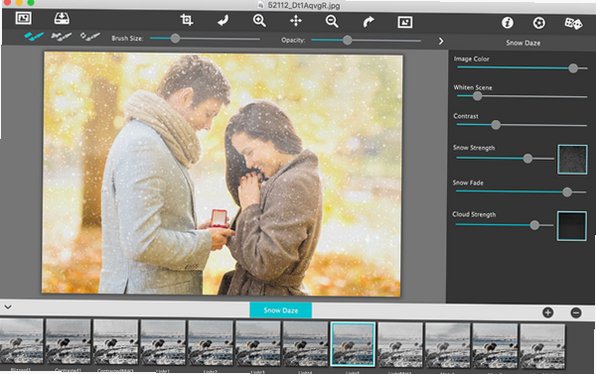This screenshot has height=374, width=596.
Task: Adjust the Snow Fade slider
Action: pyautogui.click(x=521, y=192)
